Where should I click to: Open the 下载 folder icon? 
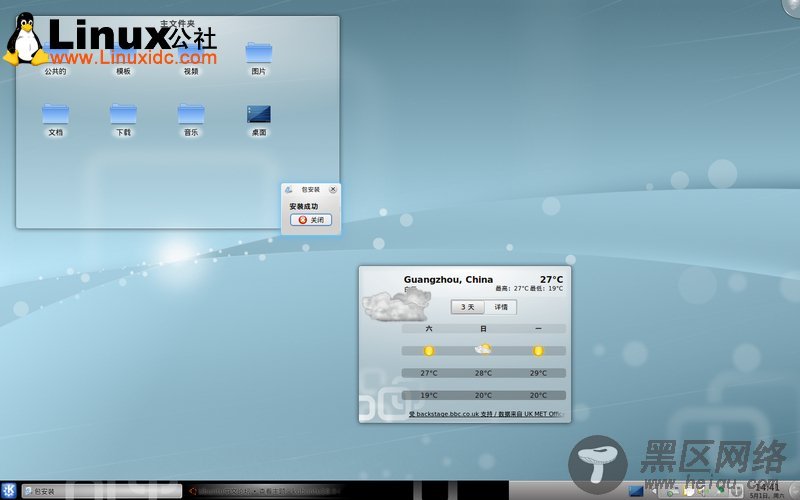(123, 114)
